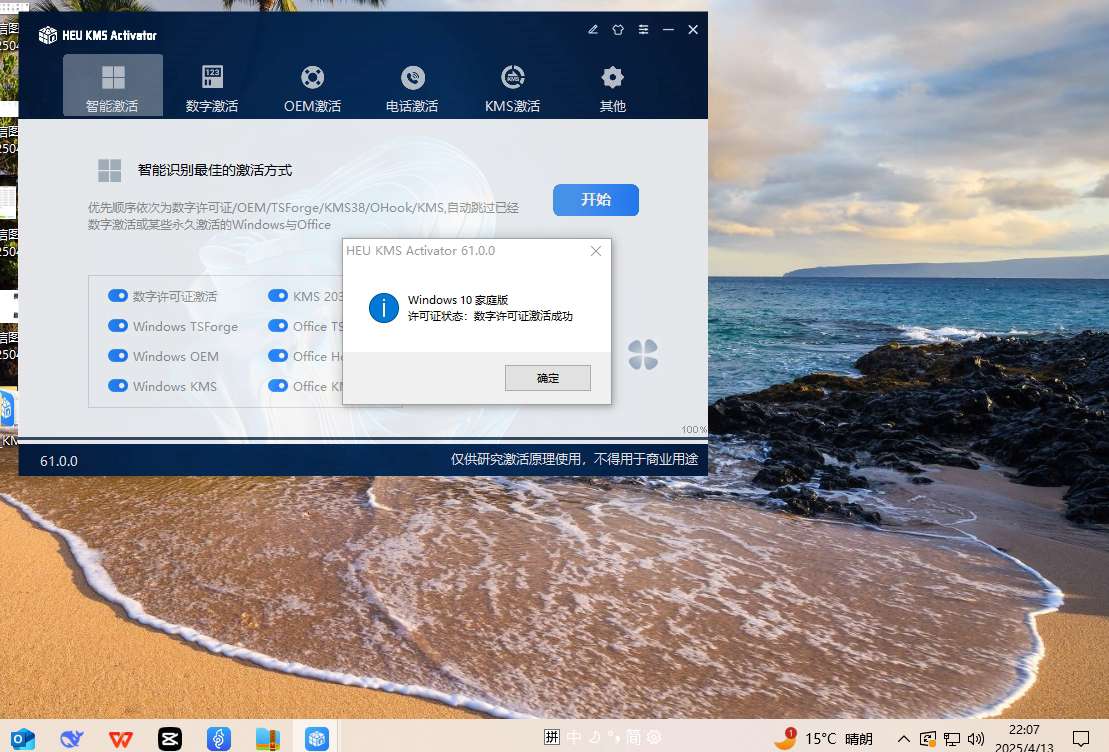The height and width of the screenshot is (752, 1109).
Task: Click the 100% progress label
Action: [x=694, y=429]
